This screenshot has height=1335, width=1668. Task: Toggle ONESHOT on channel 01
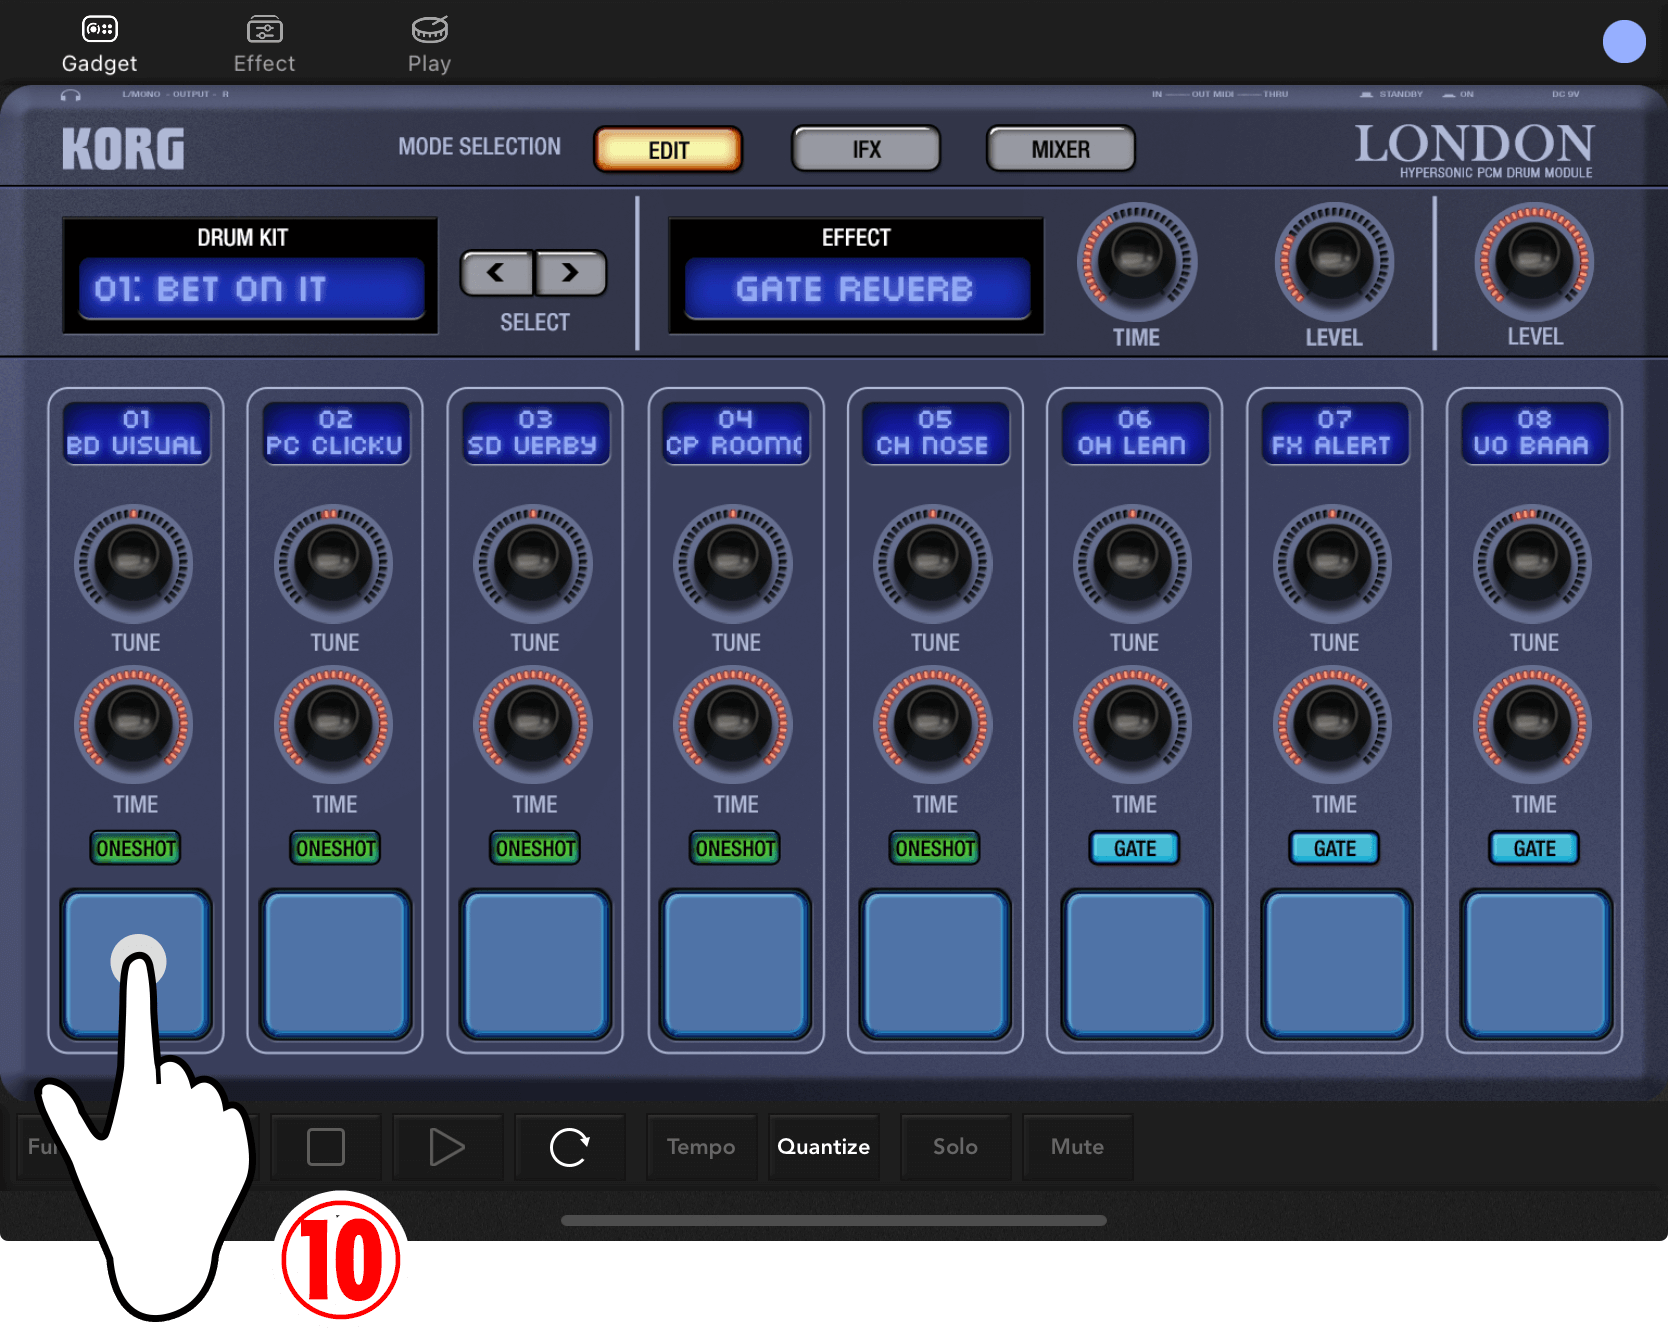pyautogui.click(x=136, y=848)
